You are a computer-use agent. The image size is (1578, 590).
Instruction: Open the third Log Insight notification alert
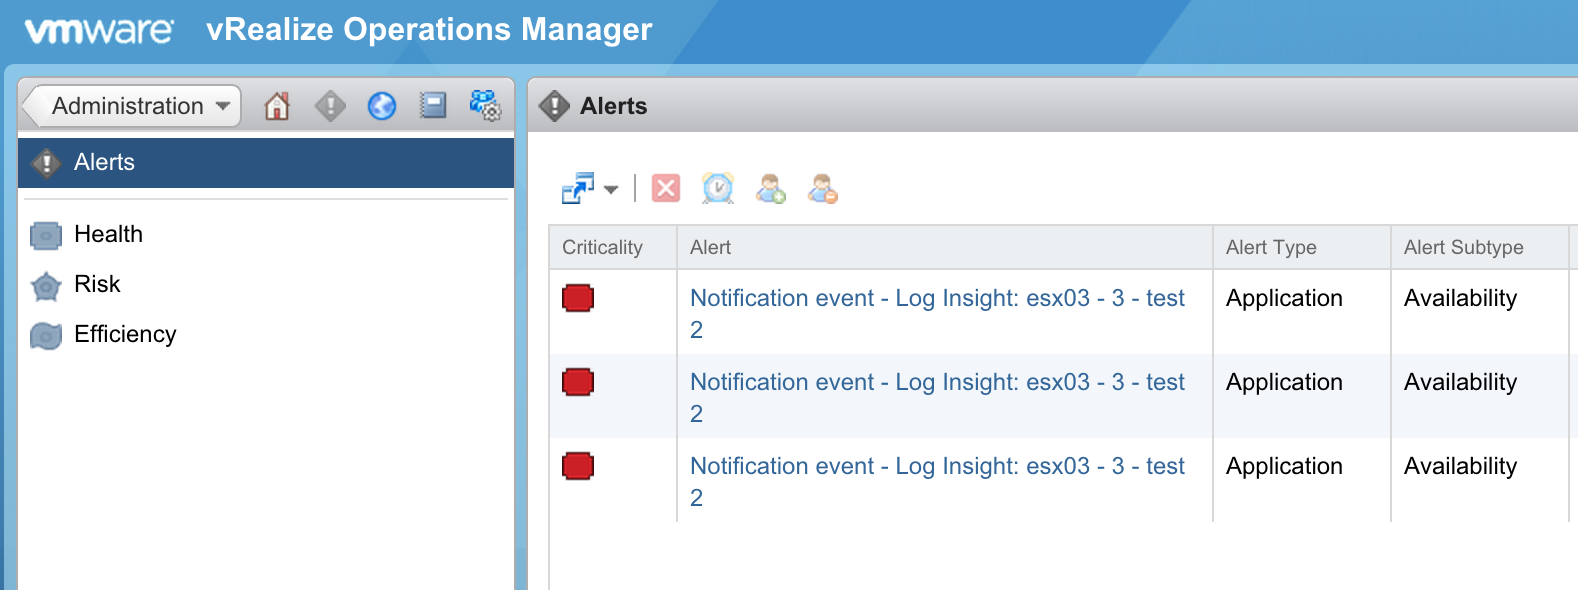(936, 466)
